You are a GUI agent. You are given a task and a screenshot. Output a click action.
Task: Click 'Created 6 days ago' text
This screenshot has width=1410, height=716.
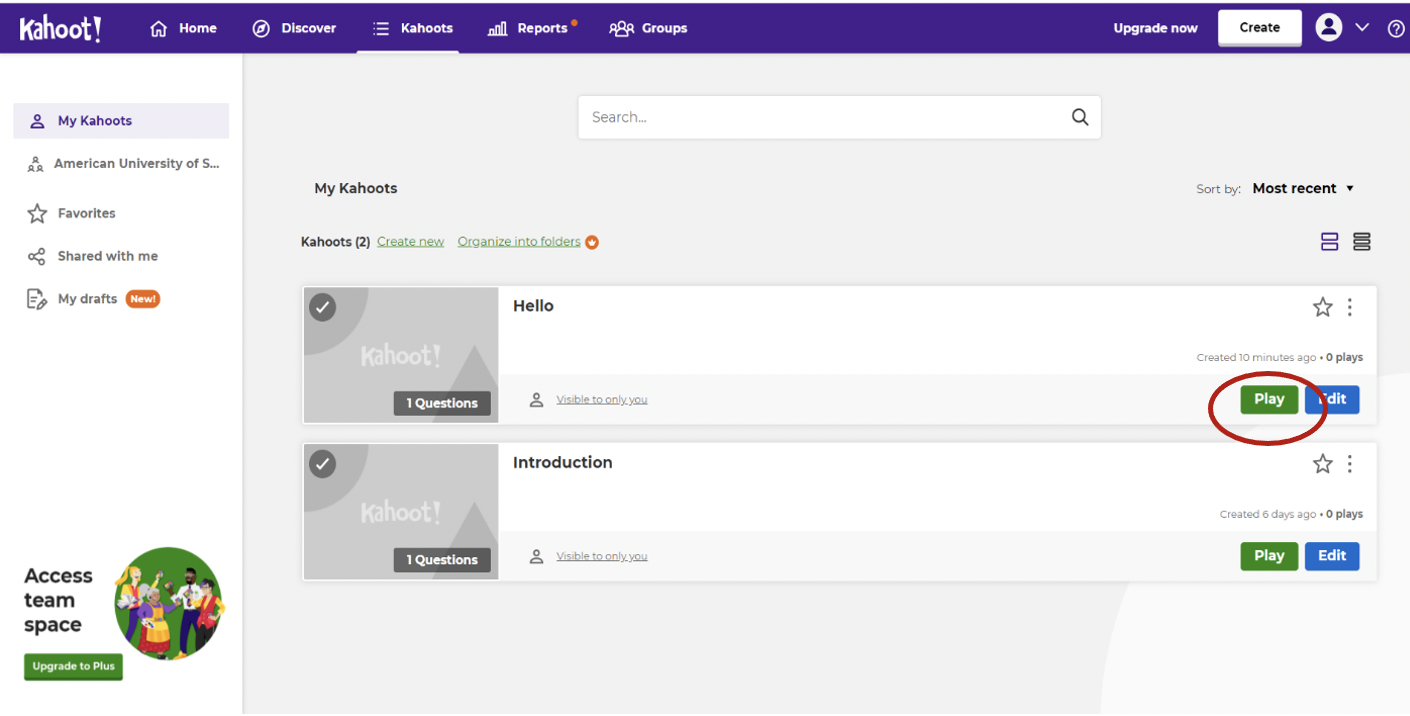[x=1268, y=515]
